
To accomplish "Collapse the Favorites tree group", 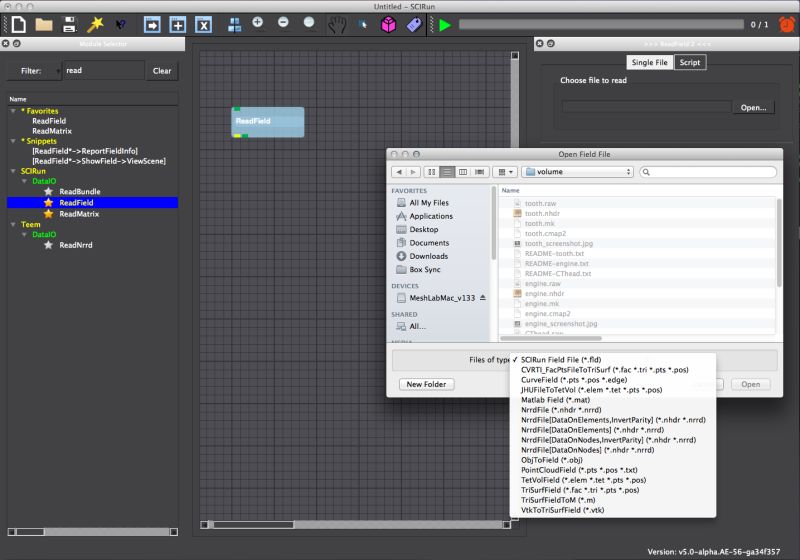I will coord(13,111).
